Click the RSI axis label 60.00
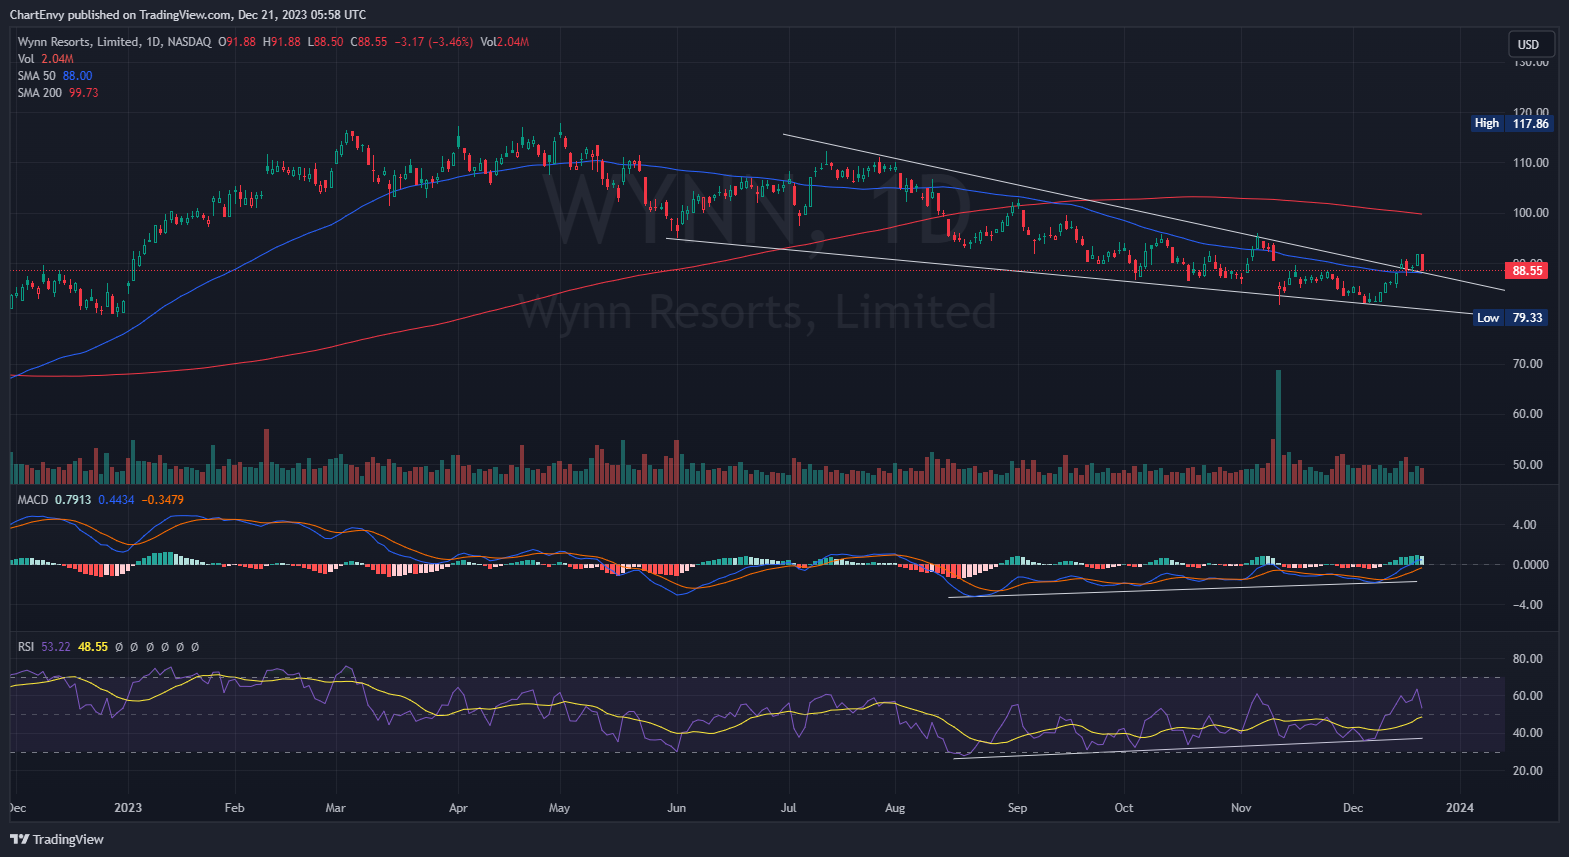Screen dimensions: 1569x857 (x=1527, y=696)
